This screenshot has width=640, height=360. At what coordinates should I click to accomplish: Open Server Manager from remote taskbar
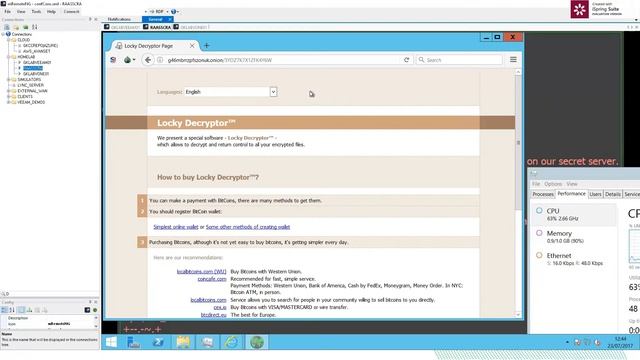pos(133,342)
